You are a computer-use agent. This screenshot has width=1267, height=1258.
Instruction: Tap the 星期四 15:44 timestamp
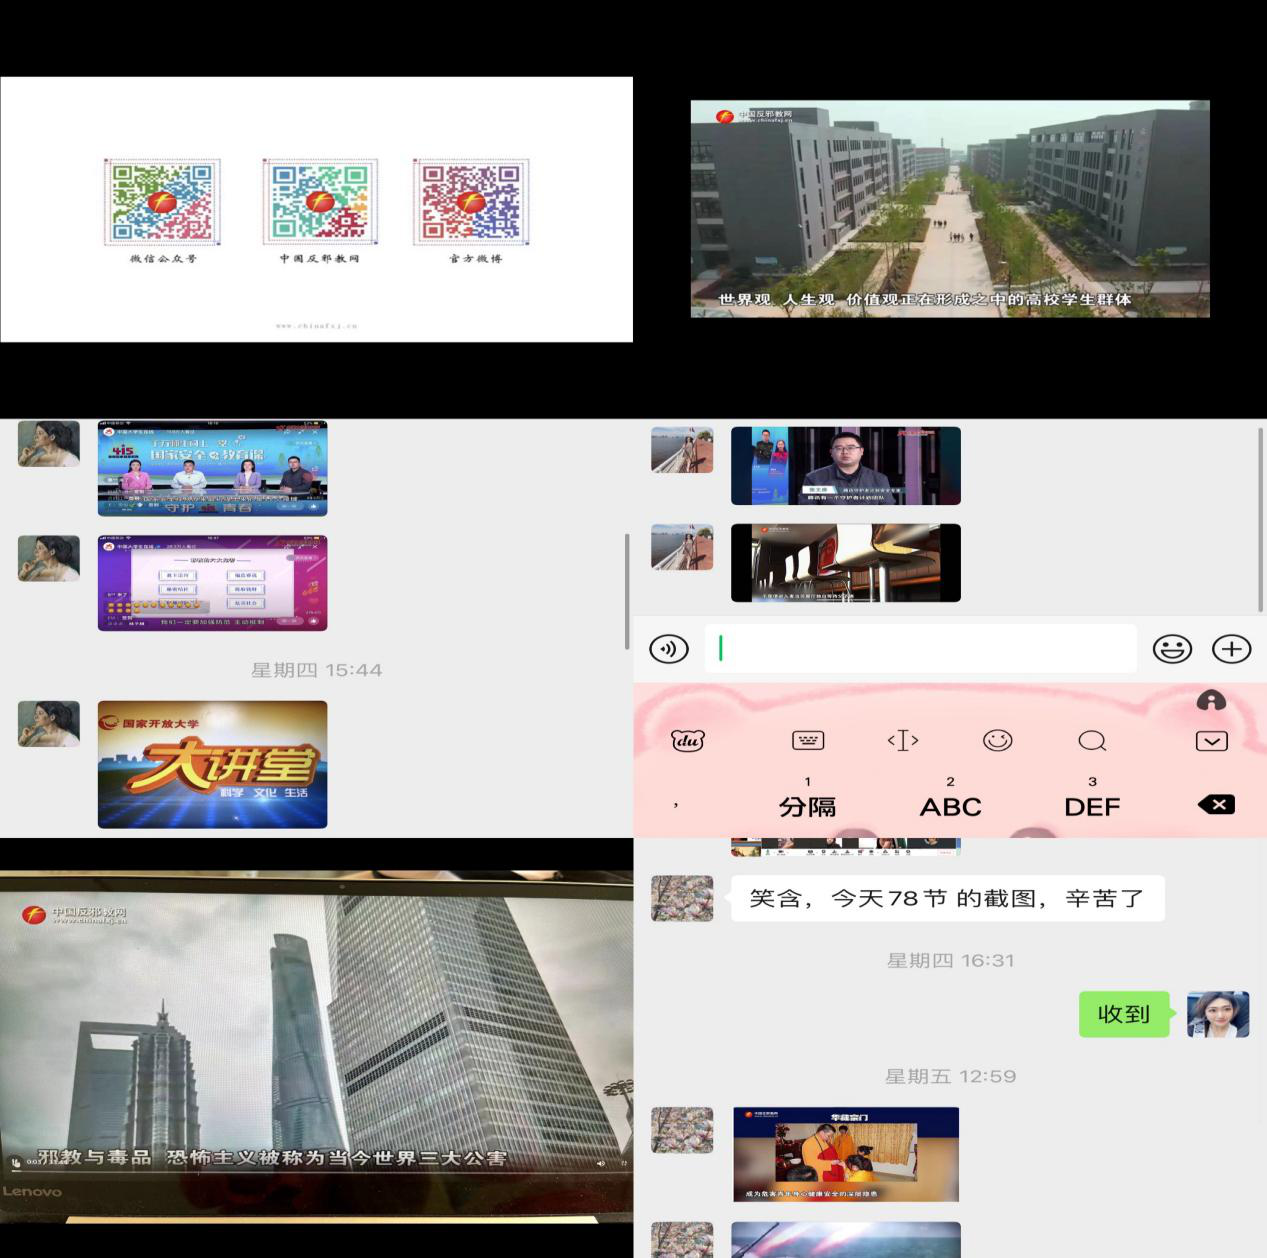pos(316,670)
